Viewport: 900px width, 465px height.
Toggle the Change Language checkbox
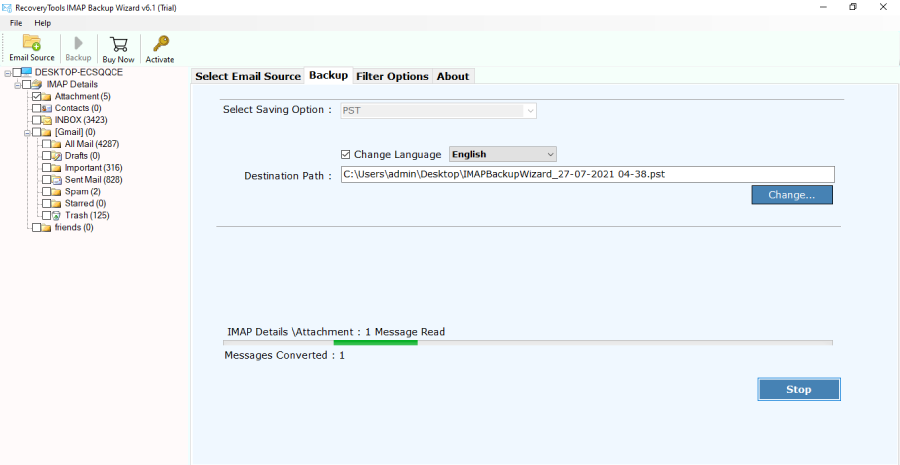(x=346, y=154)
